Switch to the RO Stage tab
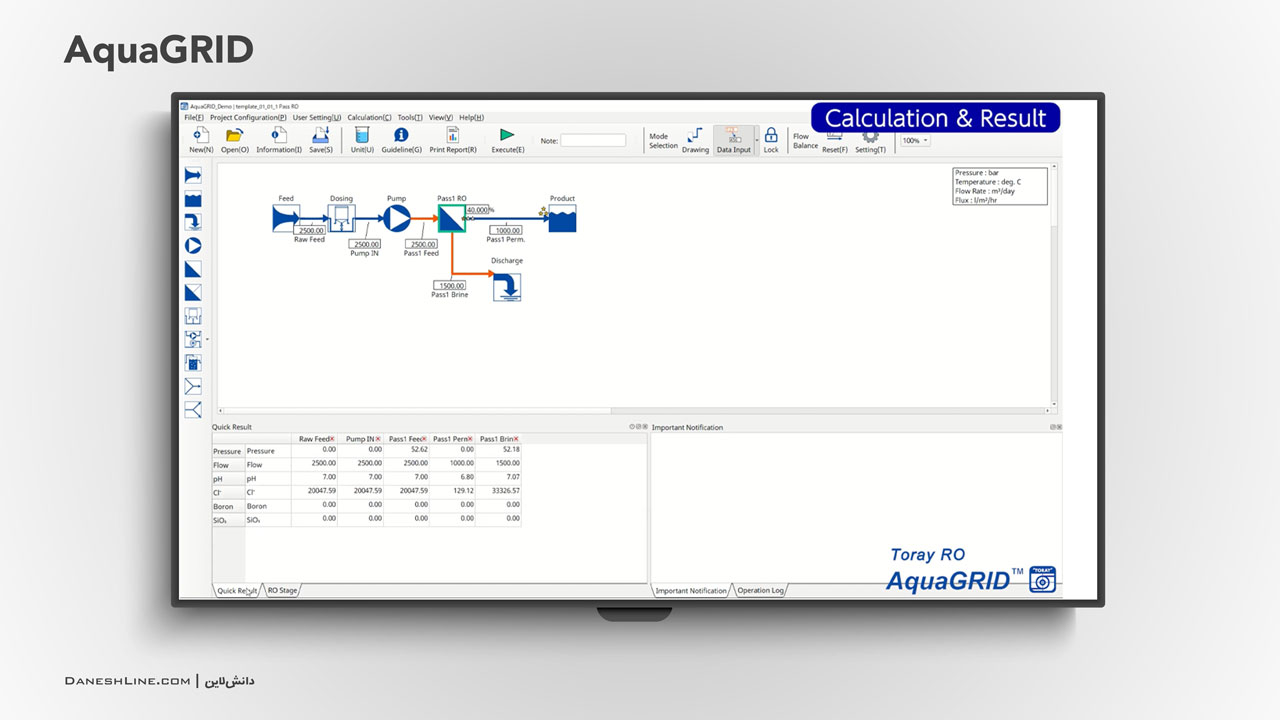Image resolution: width=1280 pixels, height=720 pixels. point(282,590)
